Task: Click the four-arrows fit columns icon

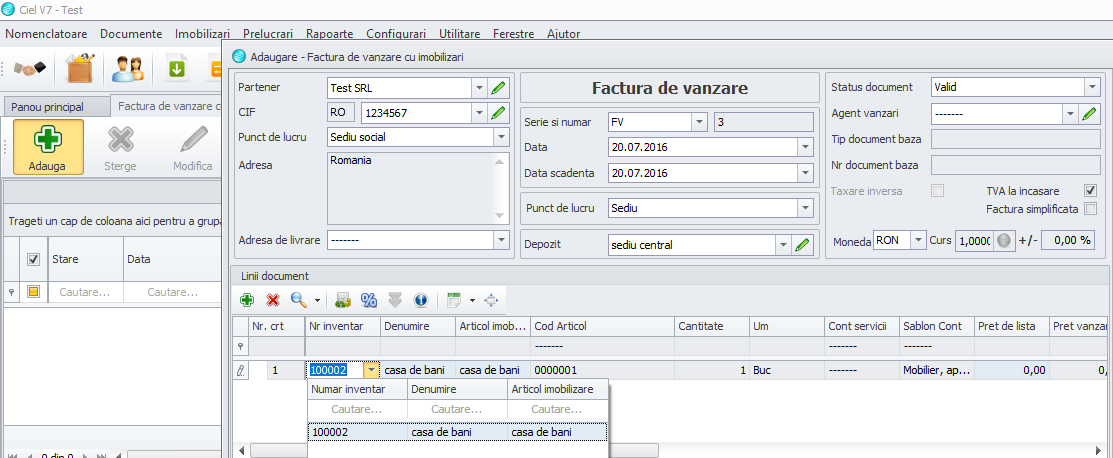Action: [x=491, y=300]
